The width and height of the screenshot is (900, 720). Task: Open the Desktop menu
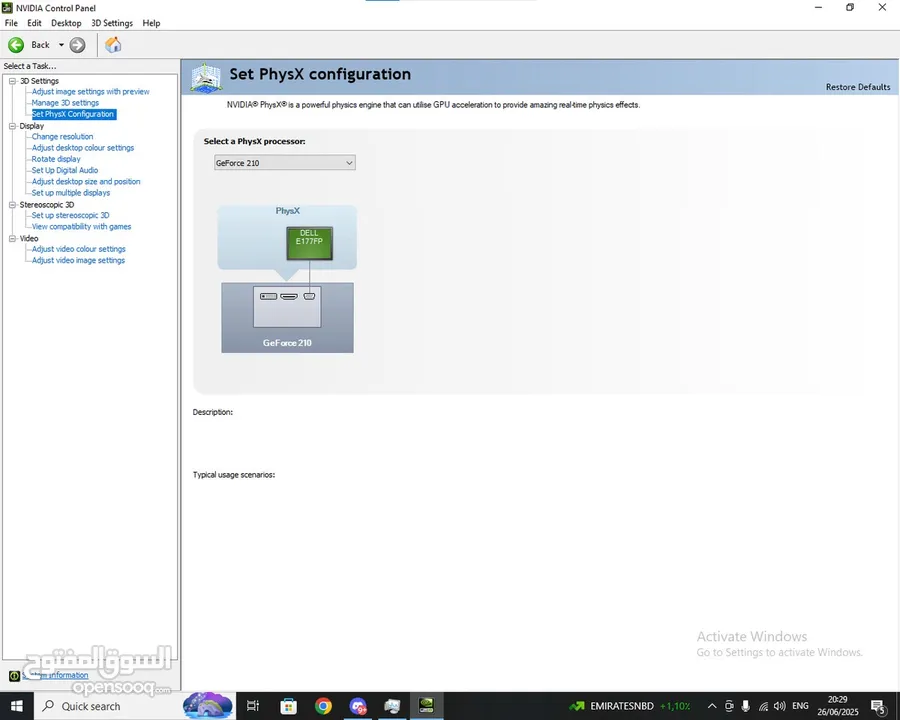66,23
